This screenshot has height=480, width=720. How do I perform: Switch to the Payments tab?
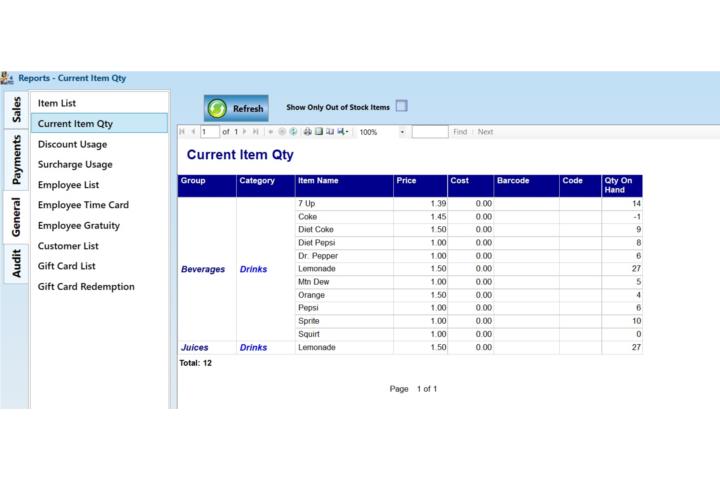tap(16, 159)
